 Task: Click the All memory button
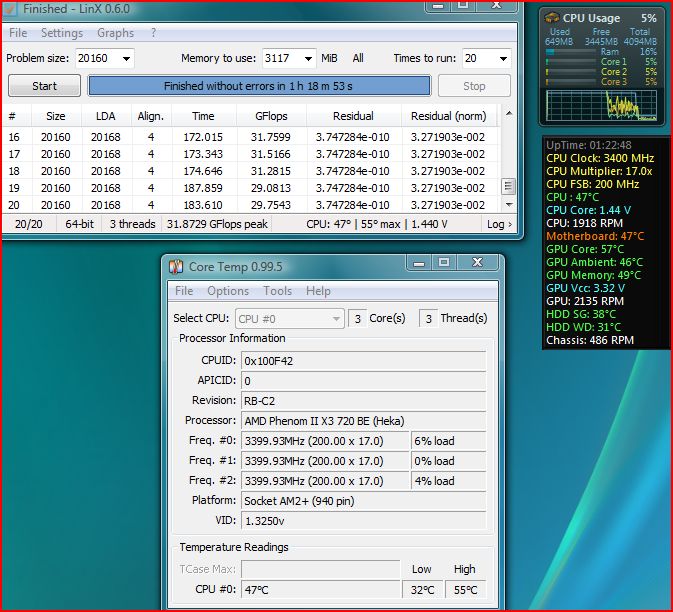[x=358, y=58]
